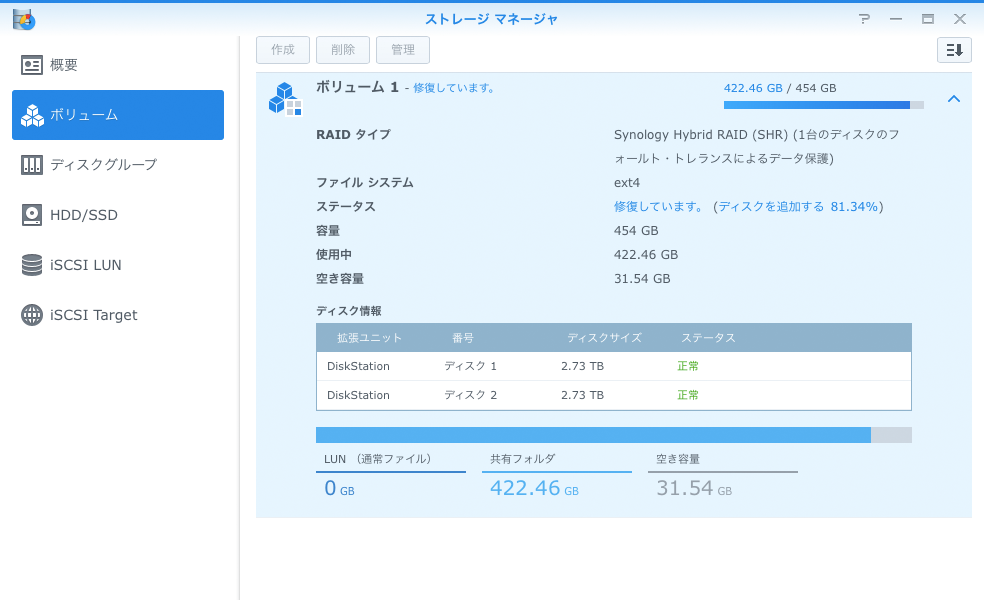Click the large volume allocation bar
984x600 pixels.
point(614,435)
